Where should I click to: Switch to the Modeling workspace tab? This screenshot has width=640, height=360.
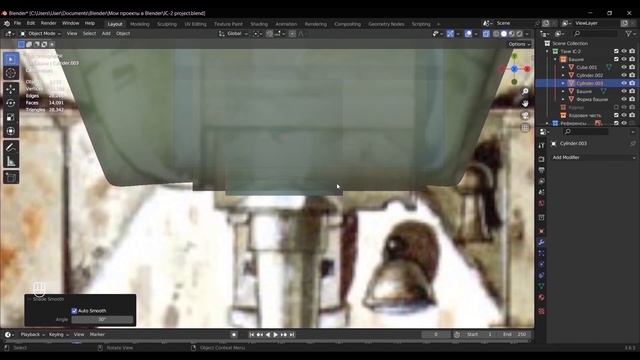(x=140, y=24)
